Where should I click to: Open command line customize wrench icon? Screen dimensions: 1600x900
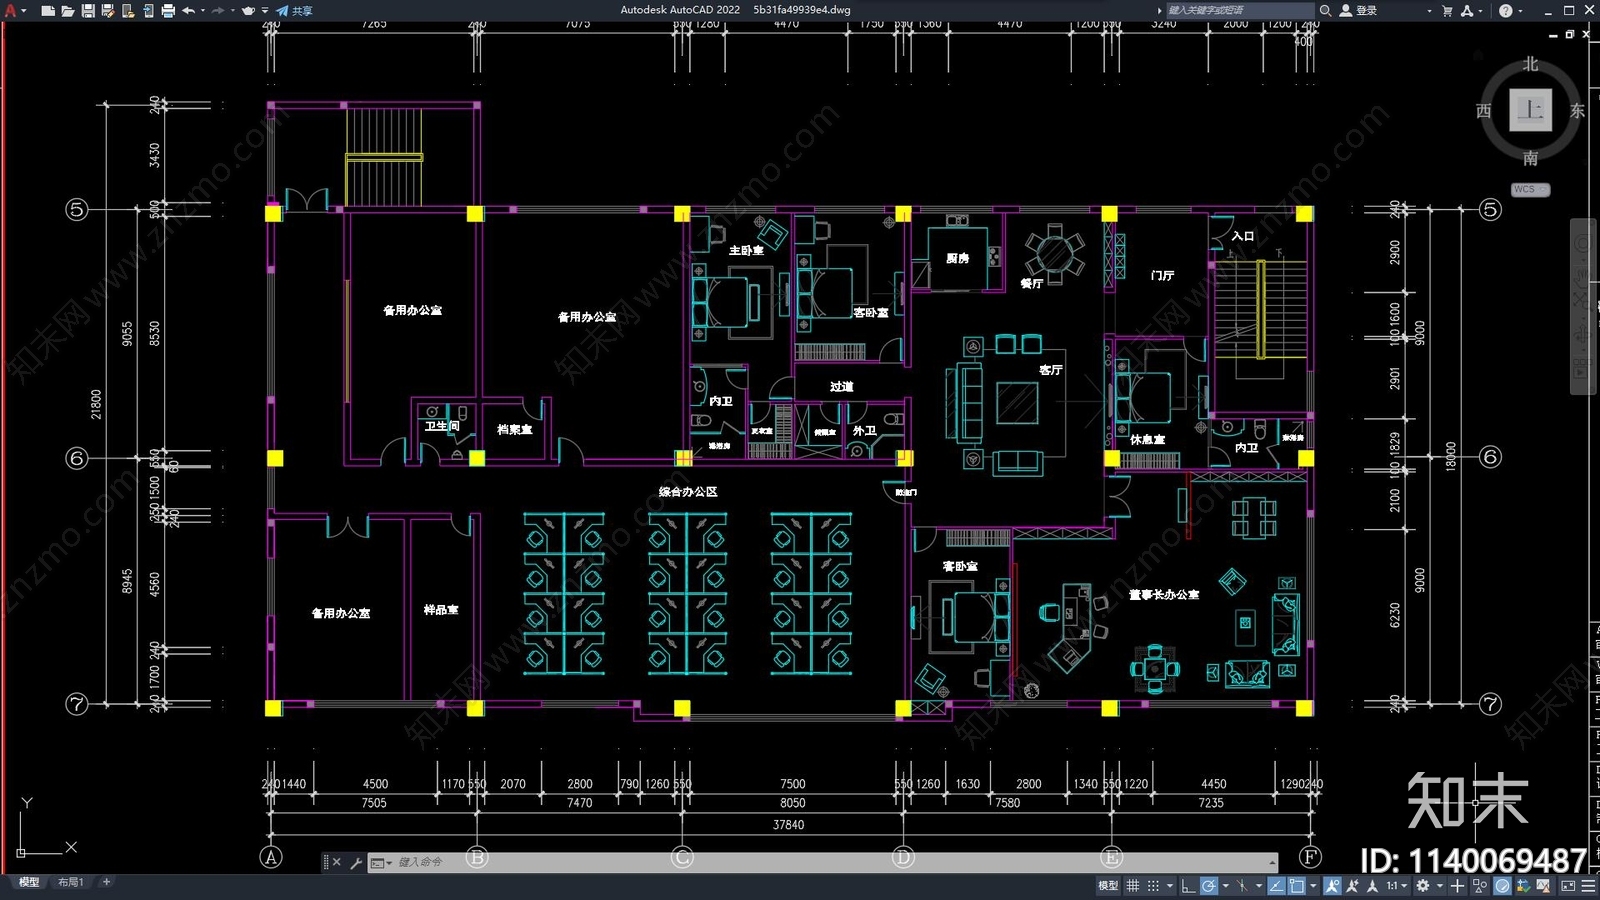pos(356,862)
